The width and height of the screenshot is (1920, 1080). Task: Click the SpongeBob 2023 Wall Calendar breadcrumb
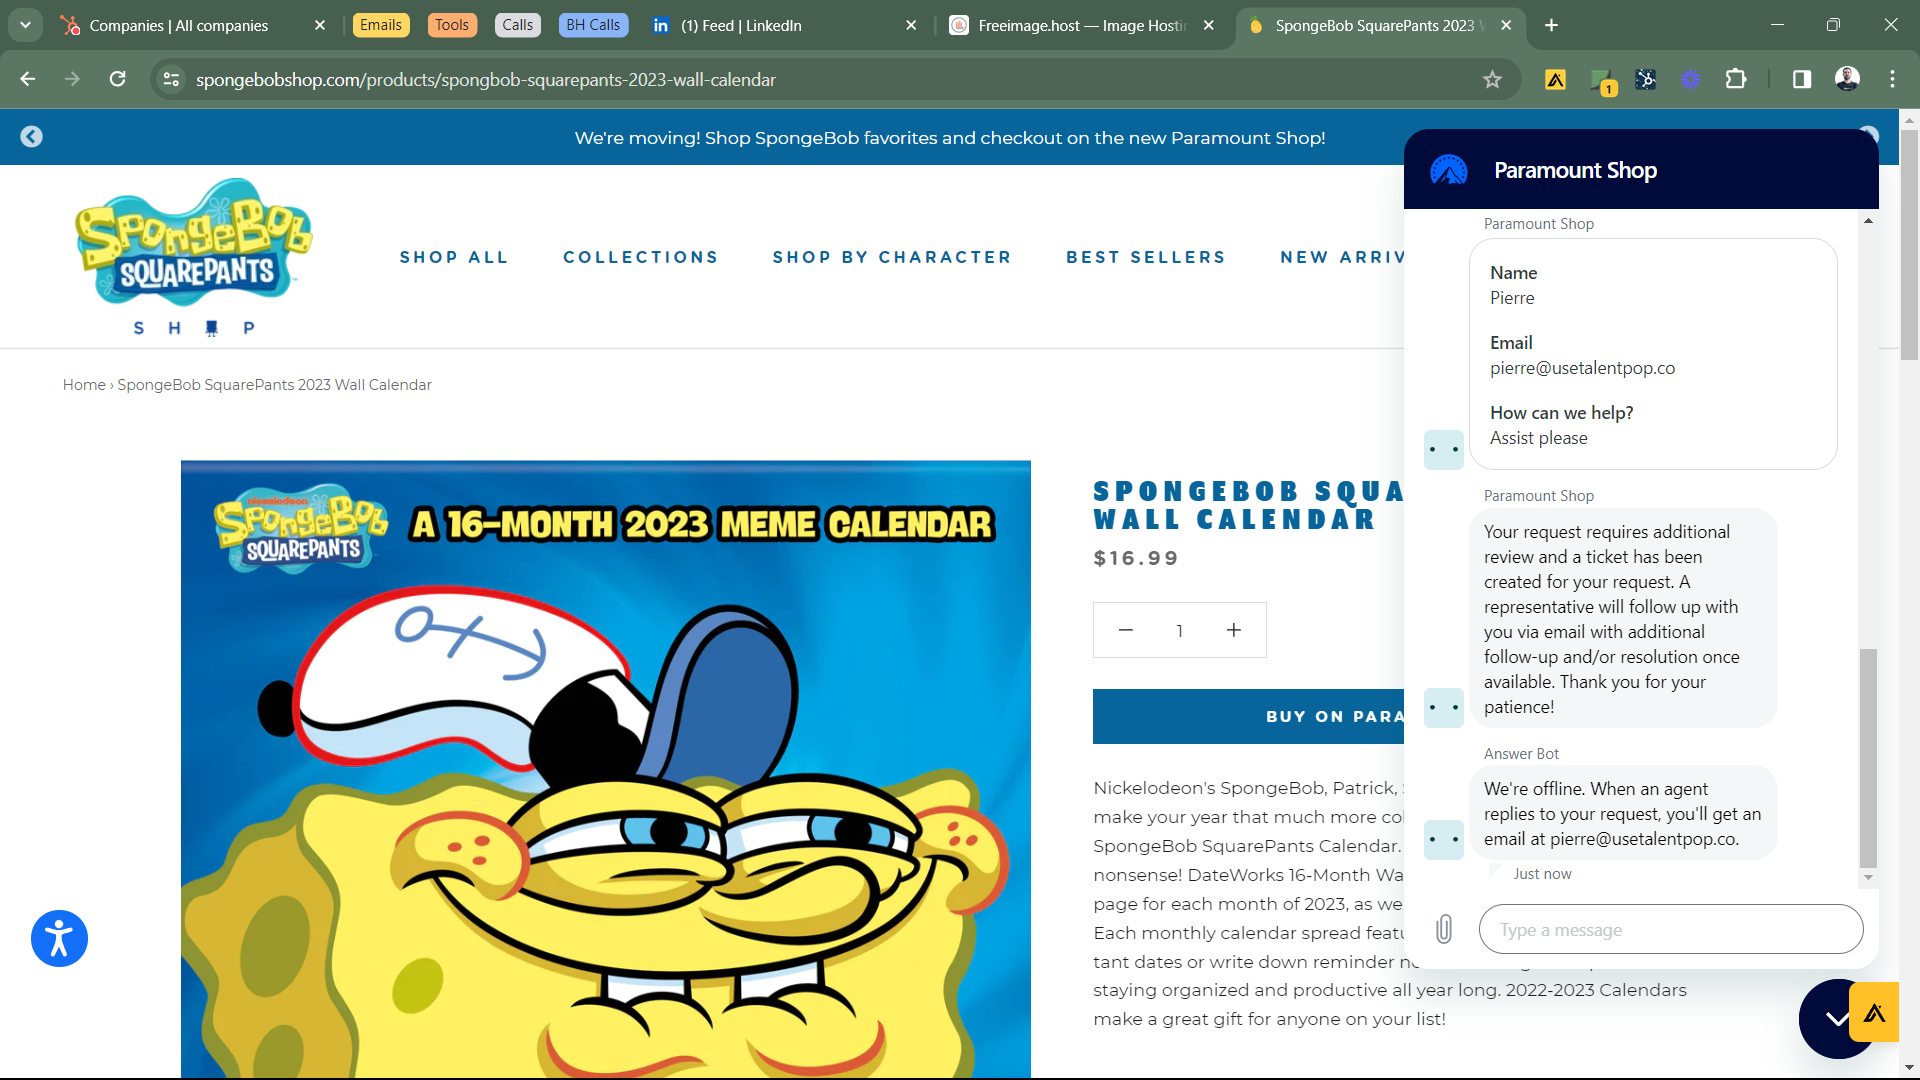(x=274, y=385)
